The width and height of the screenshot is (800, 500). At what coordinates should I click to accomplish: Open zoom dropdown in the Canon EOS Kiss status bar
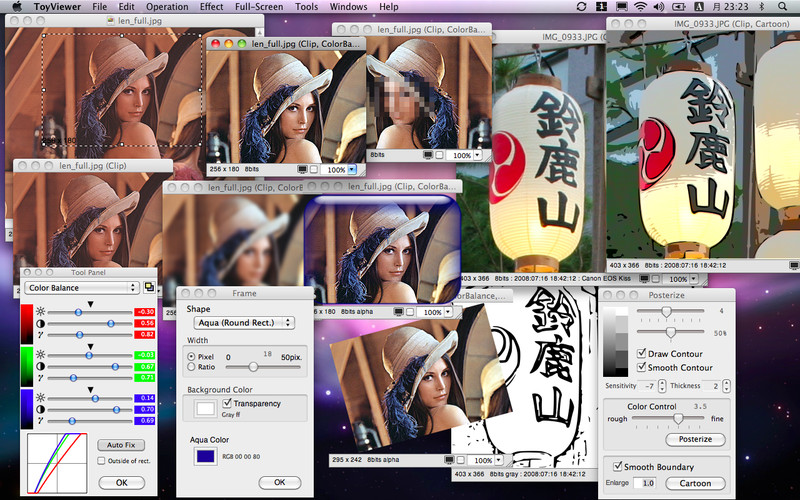[x=694, y=279]
